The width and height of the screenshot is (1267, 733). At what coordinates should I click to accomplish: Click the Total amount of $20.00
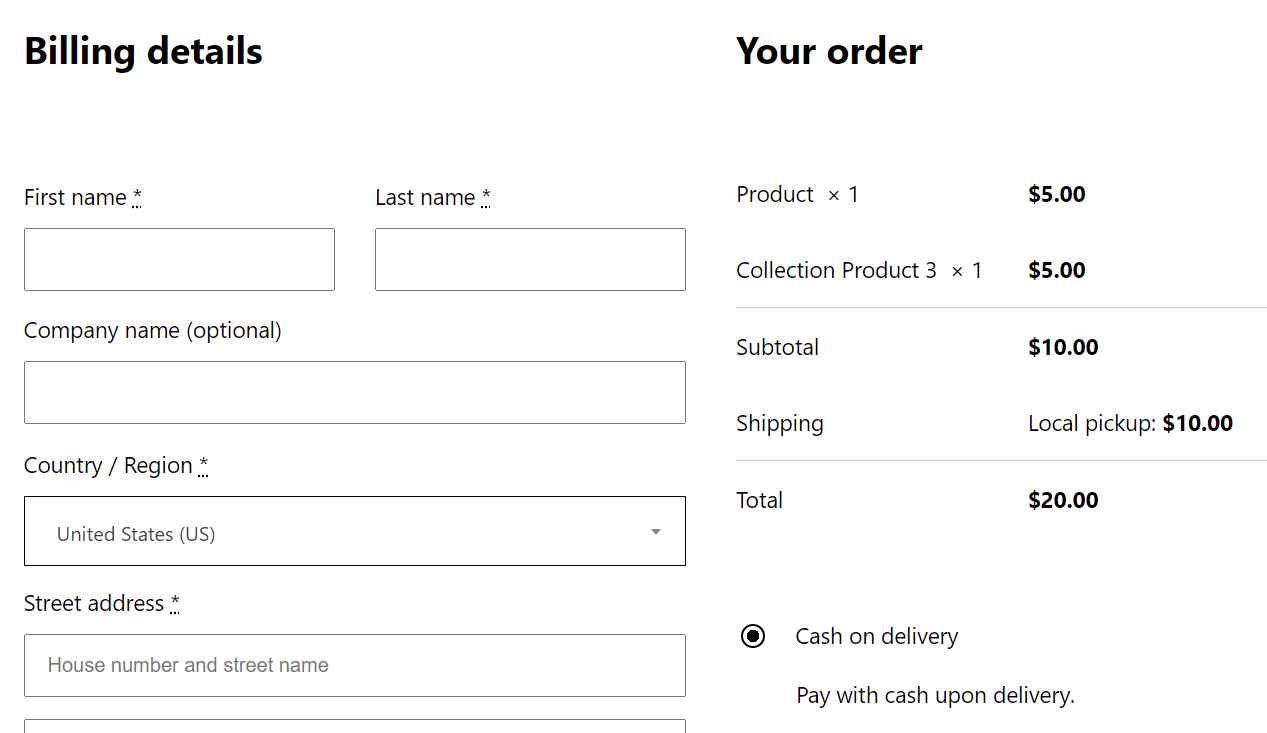coord(1063,500)
